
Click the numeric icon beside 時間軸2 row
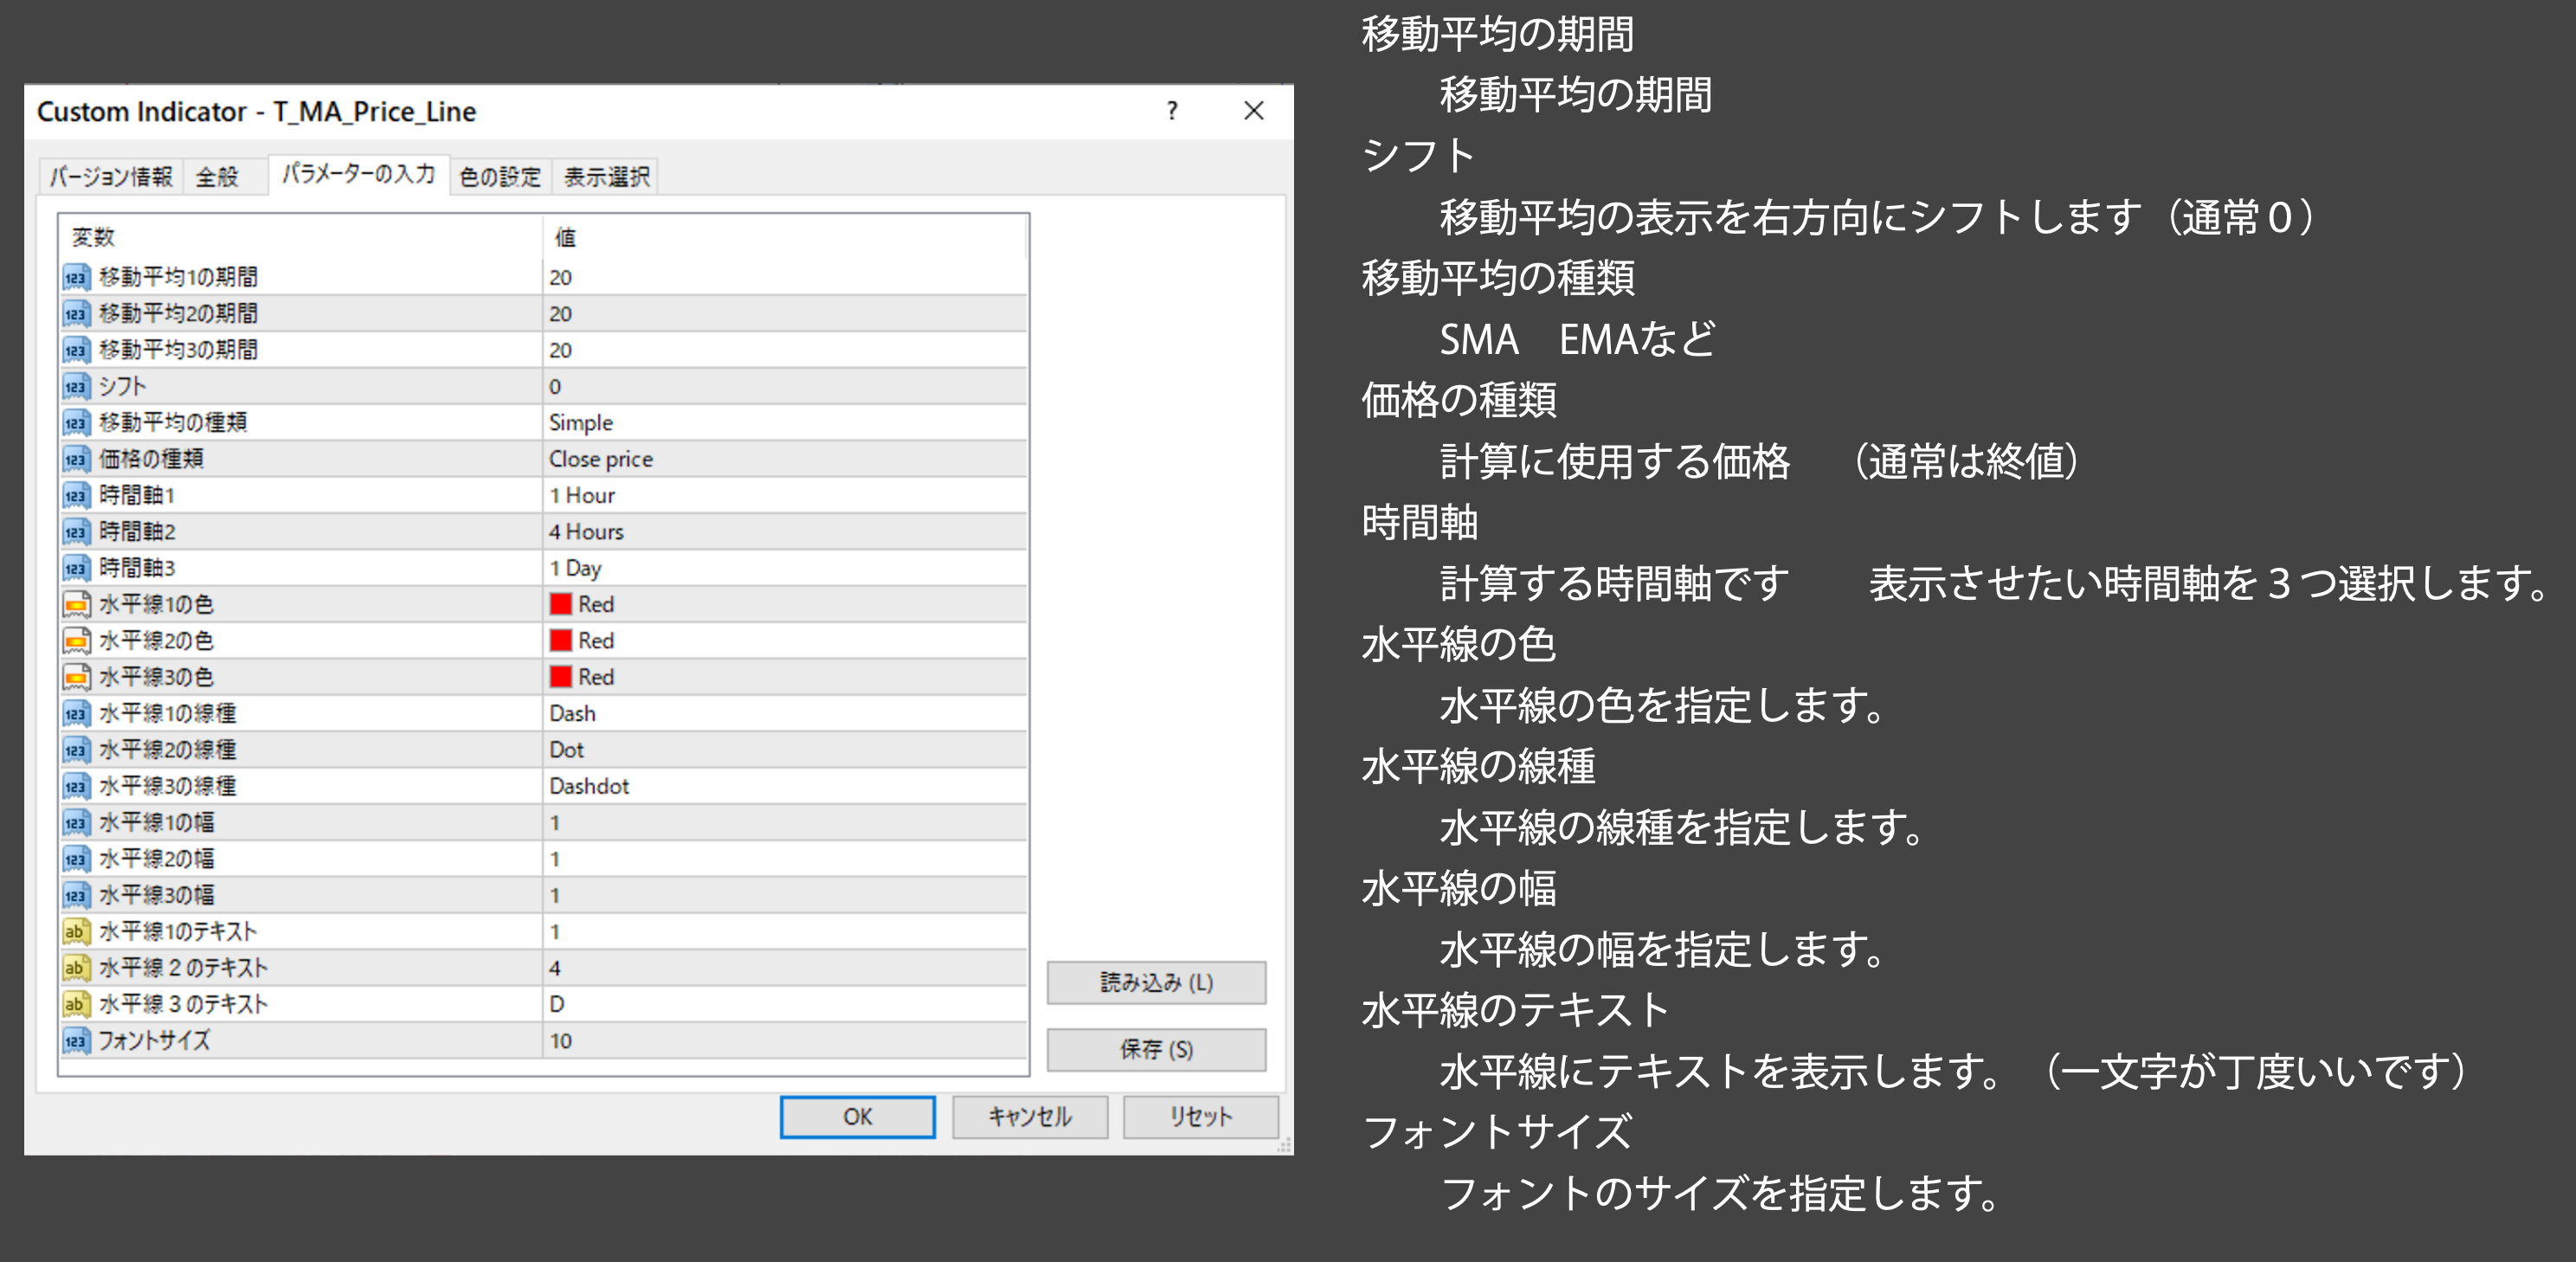click(76, 531)
